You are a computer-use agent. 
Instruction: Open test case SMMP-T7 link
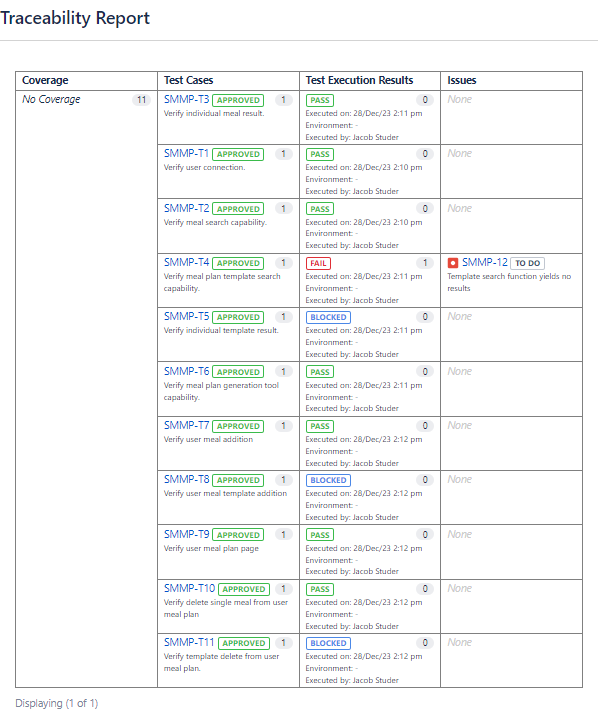coord(186,426)
